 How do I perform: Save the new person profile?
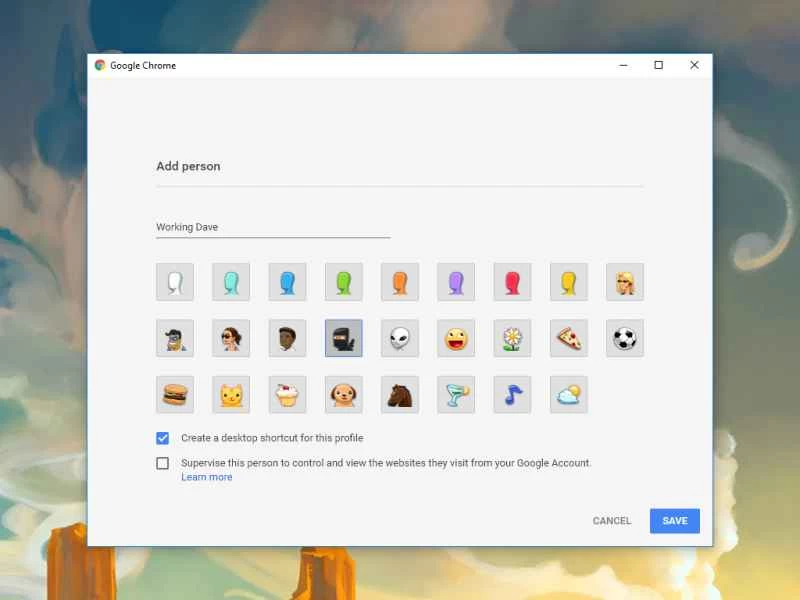pos(675,521)
